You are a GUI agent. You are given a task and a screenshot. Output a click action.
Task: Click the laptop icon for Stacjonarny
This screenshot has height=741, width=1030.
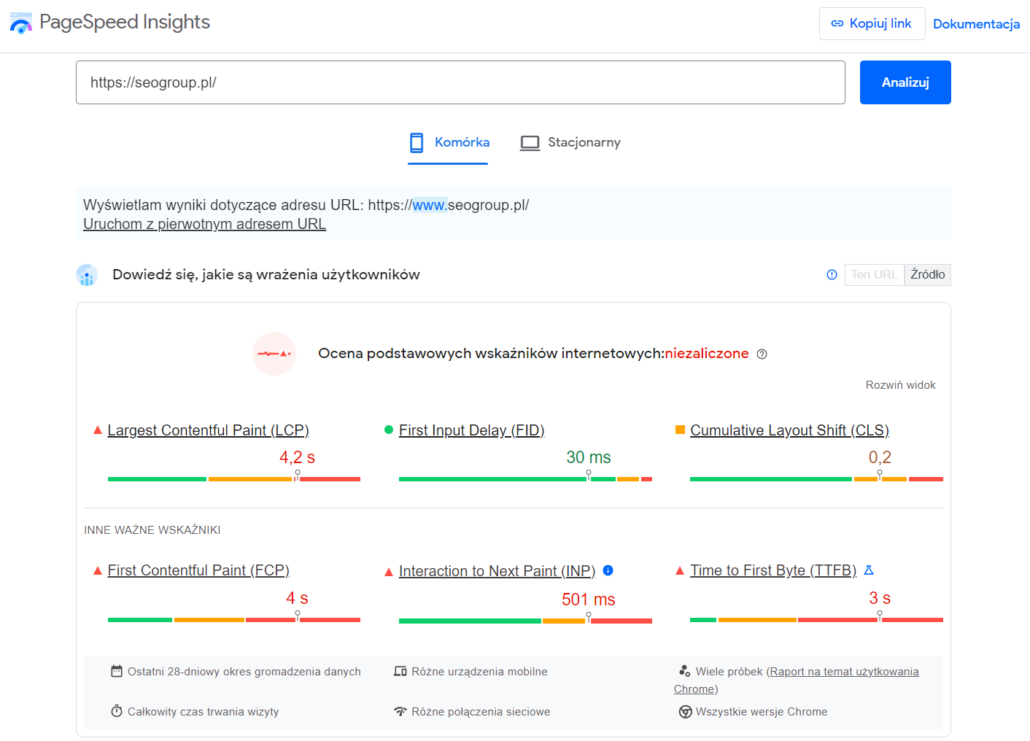[x=529, y=143]
